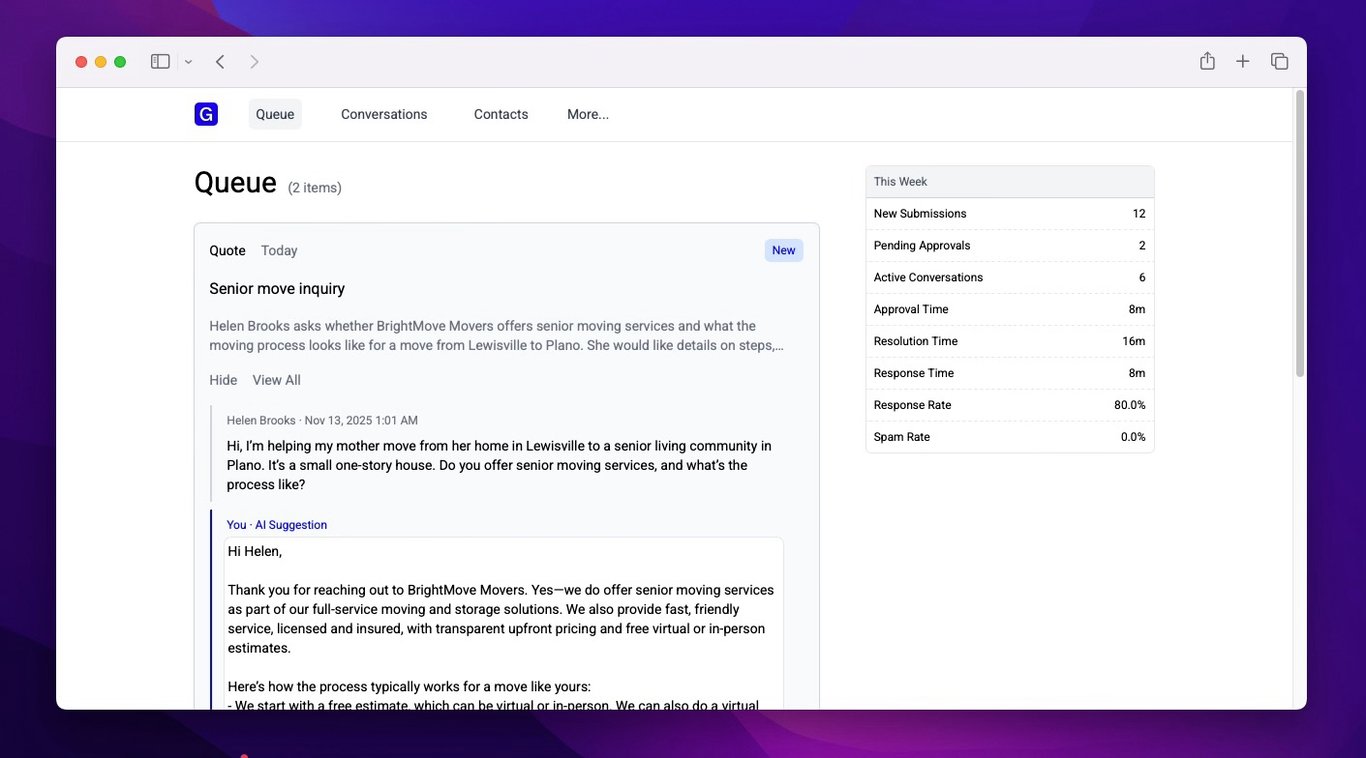This screenshot has width=1366, height=758.
Task: Click the forward navigation arrow
Action: [x=254, y=61]
